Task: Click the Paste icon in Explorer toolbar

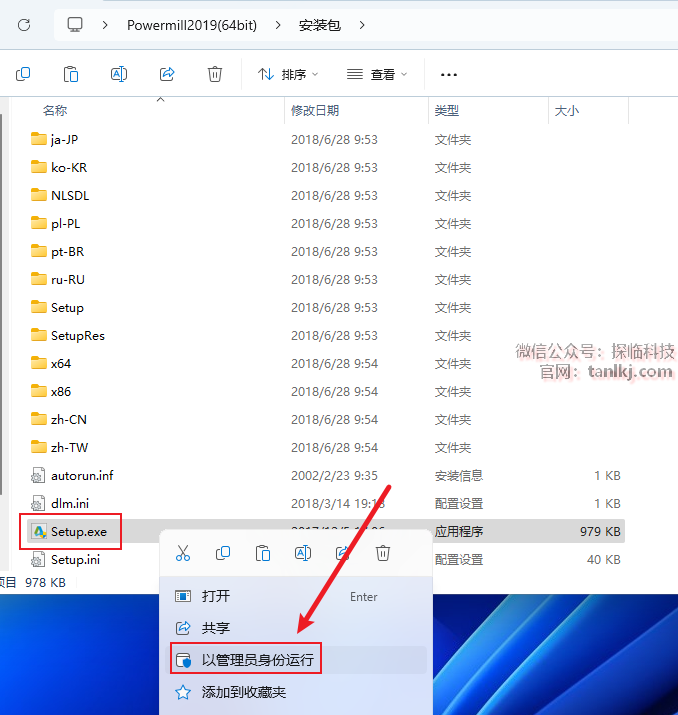Action: (x=71, y=74)
